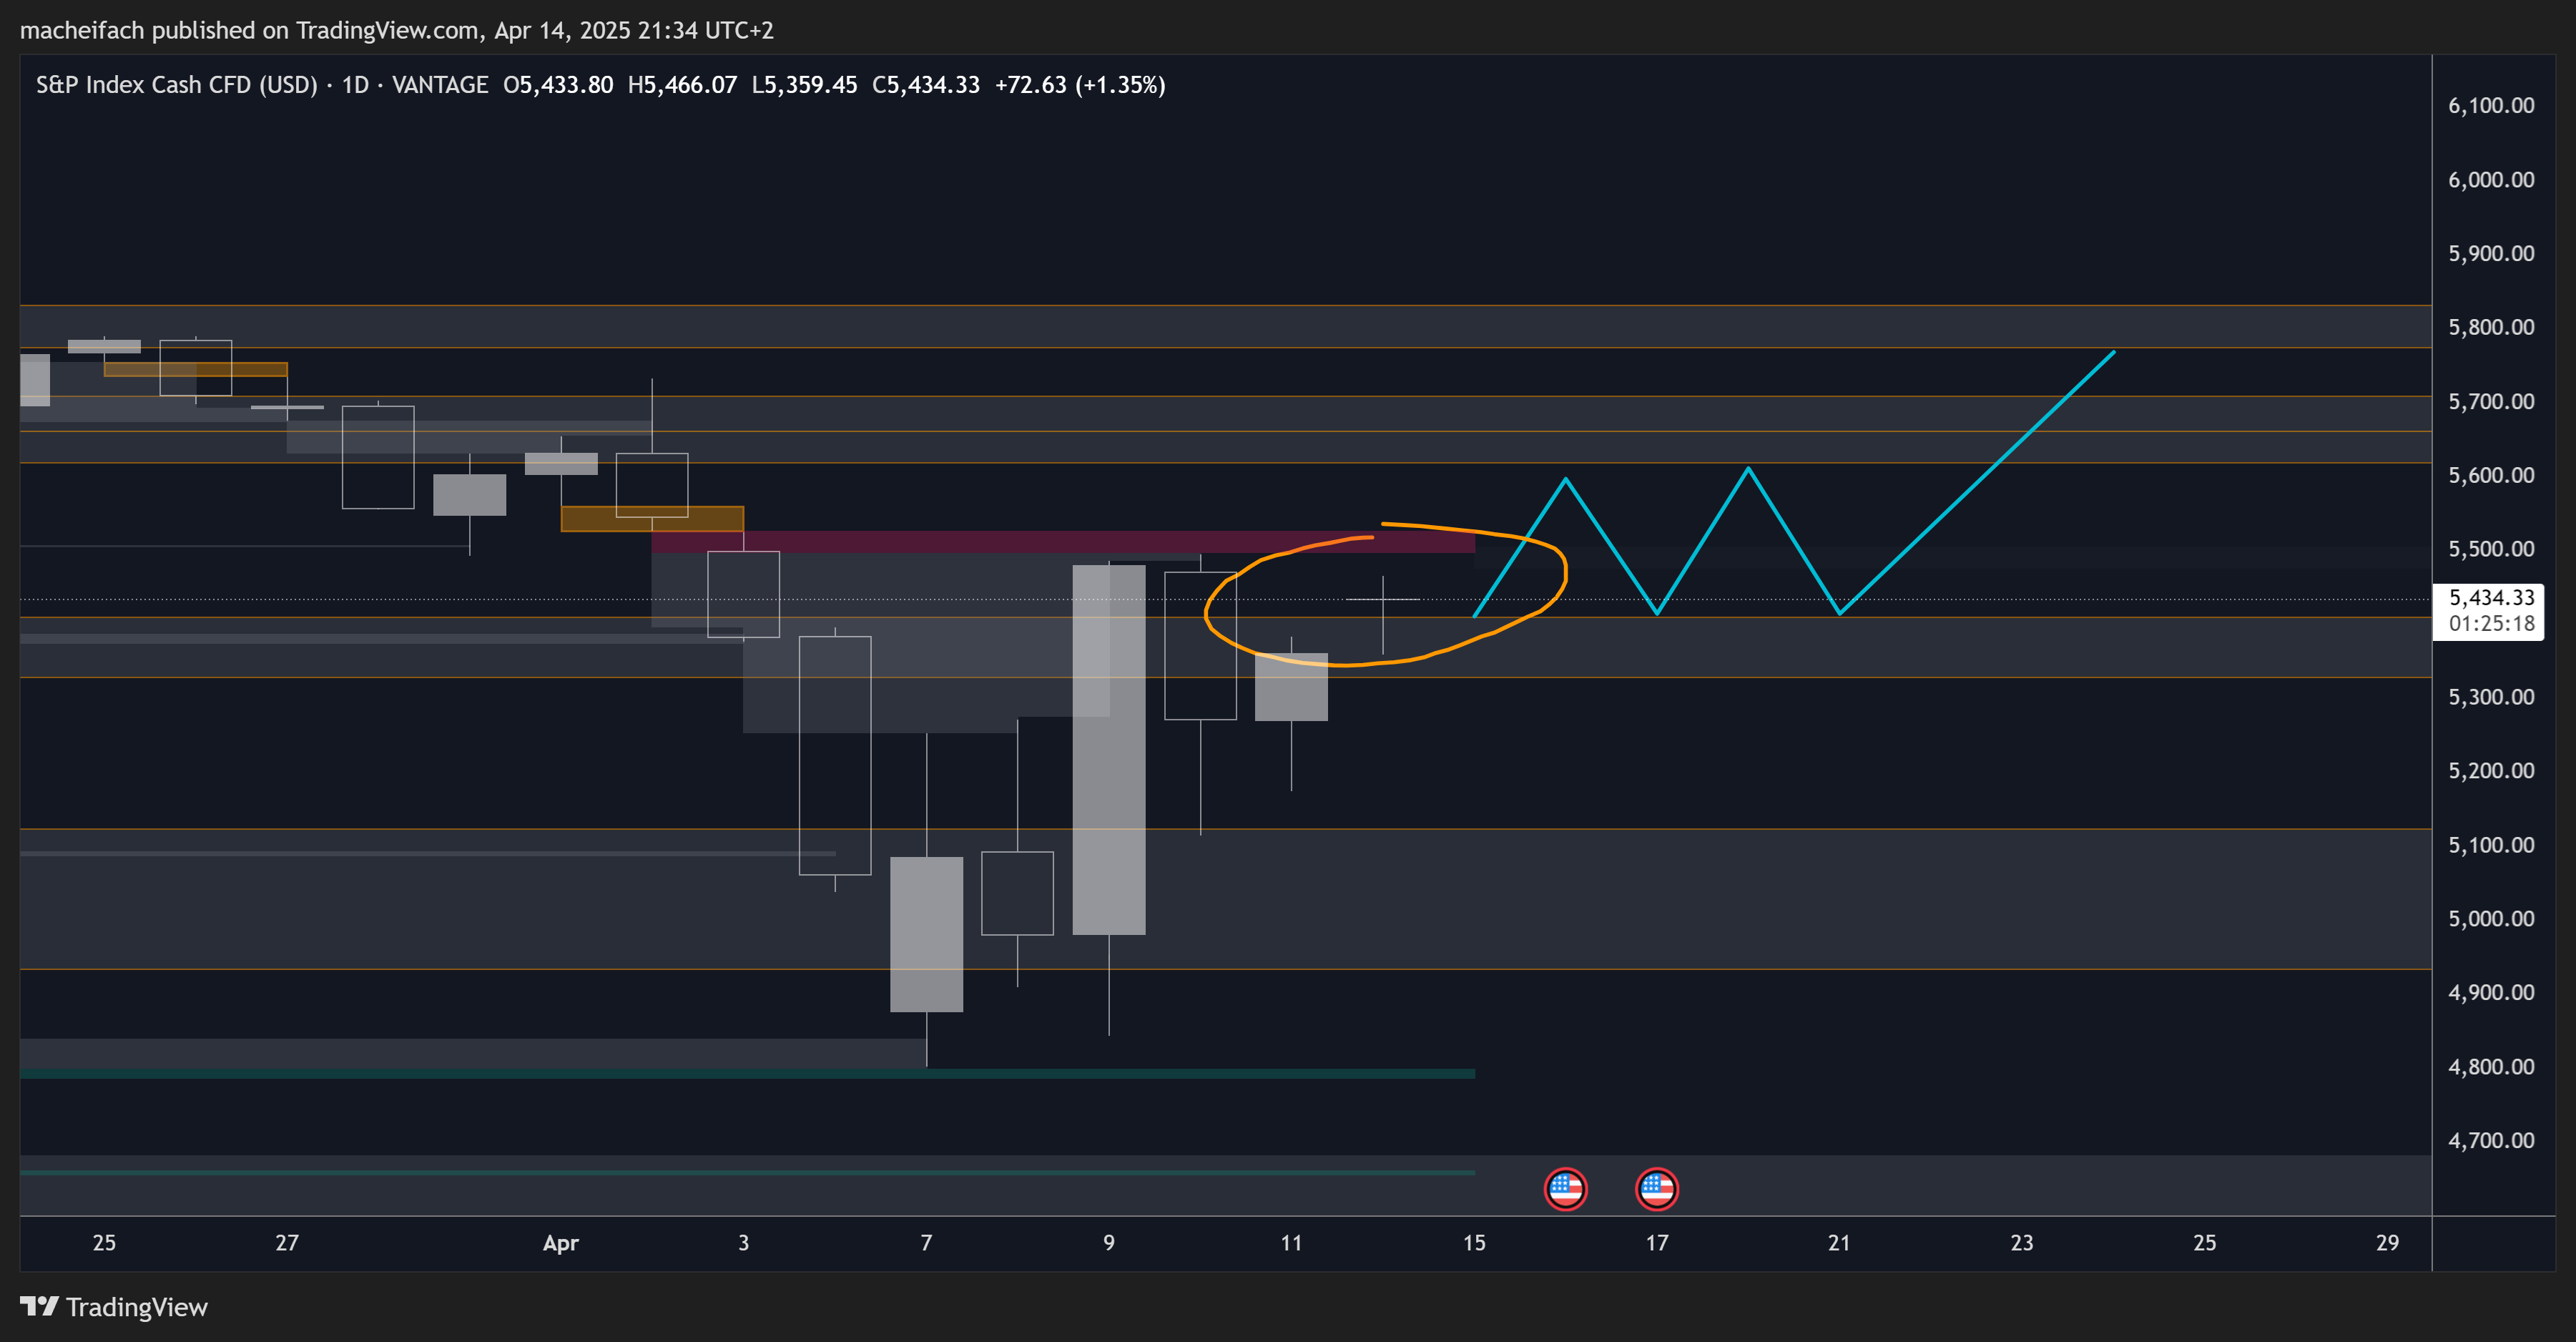The image size is (2576, 1342).
Task: Click the leftmost 25 date on time axis
Action: (x=104, y=1243)
